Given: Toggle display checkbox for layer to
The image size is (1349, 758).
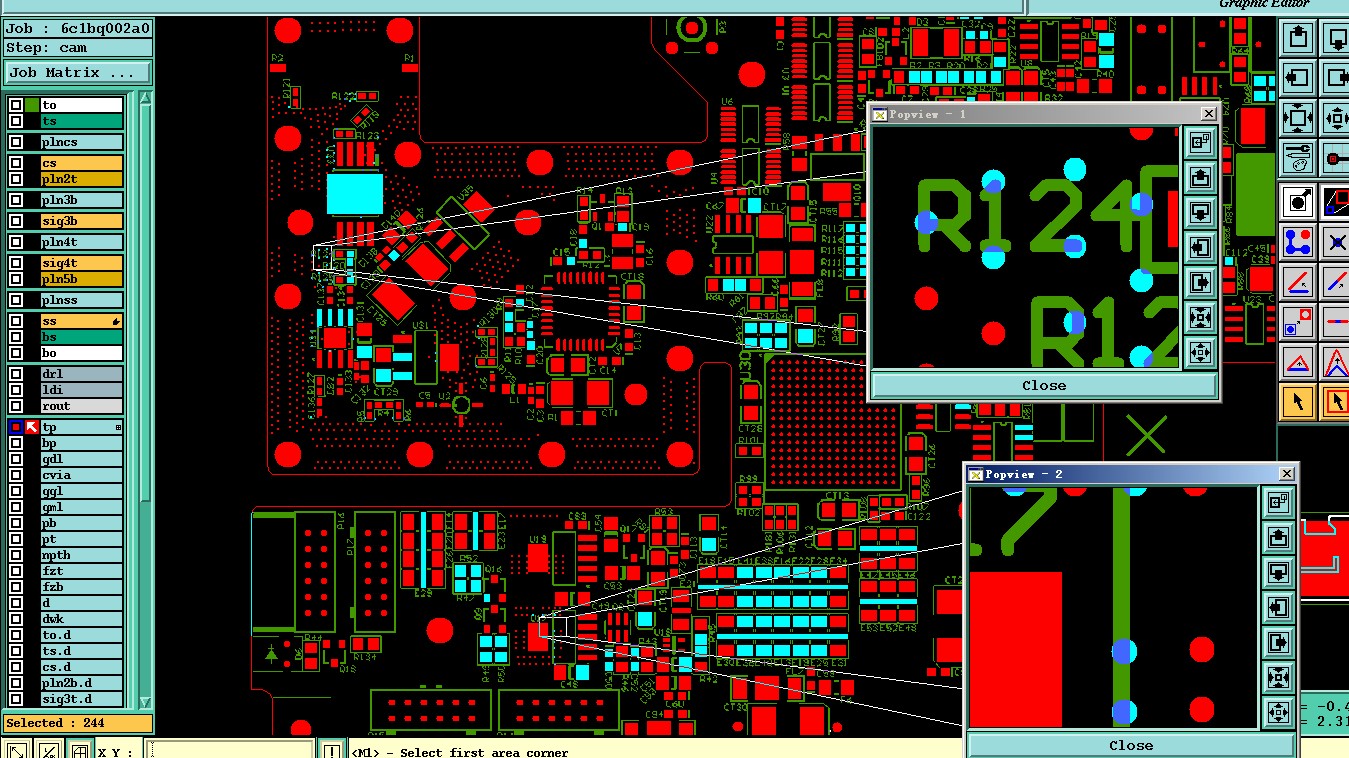Looking at the screenshot, I should tap(16, 105).
